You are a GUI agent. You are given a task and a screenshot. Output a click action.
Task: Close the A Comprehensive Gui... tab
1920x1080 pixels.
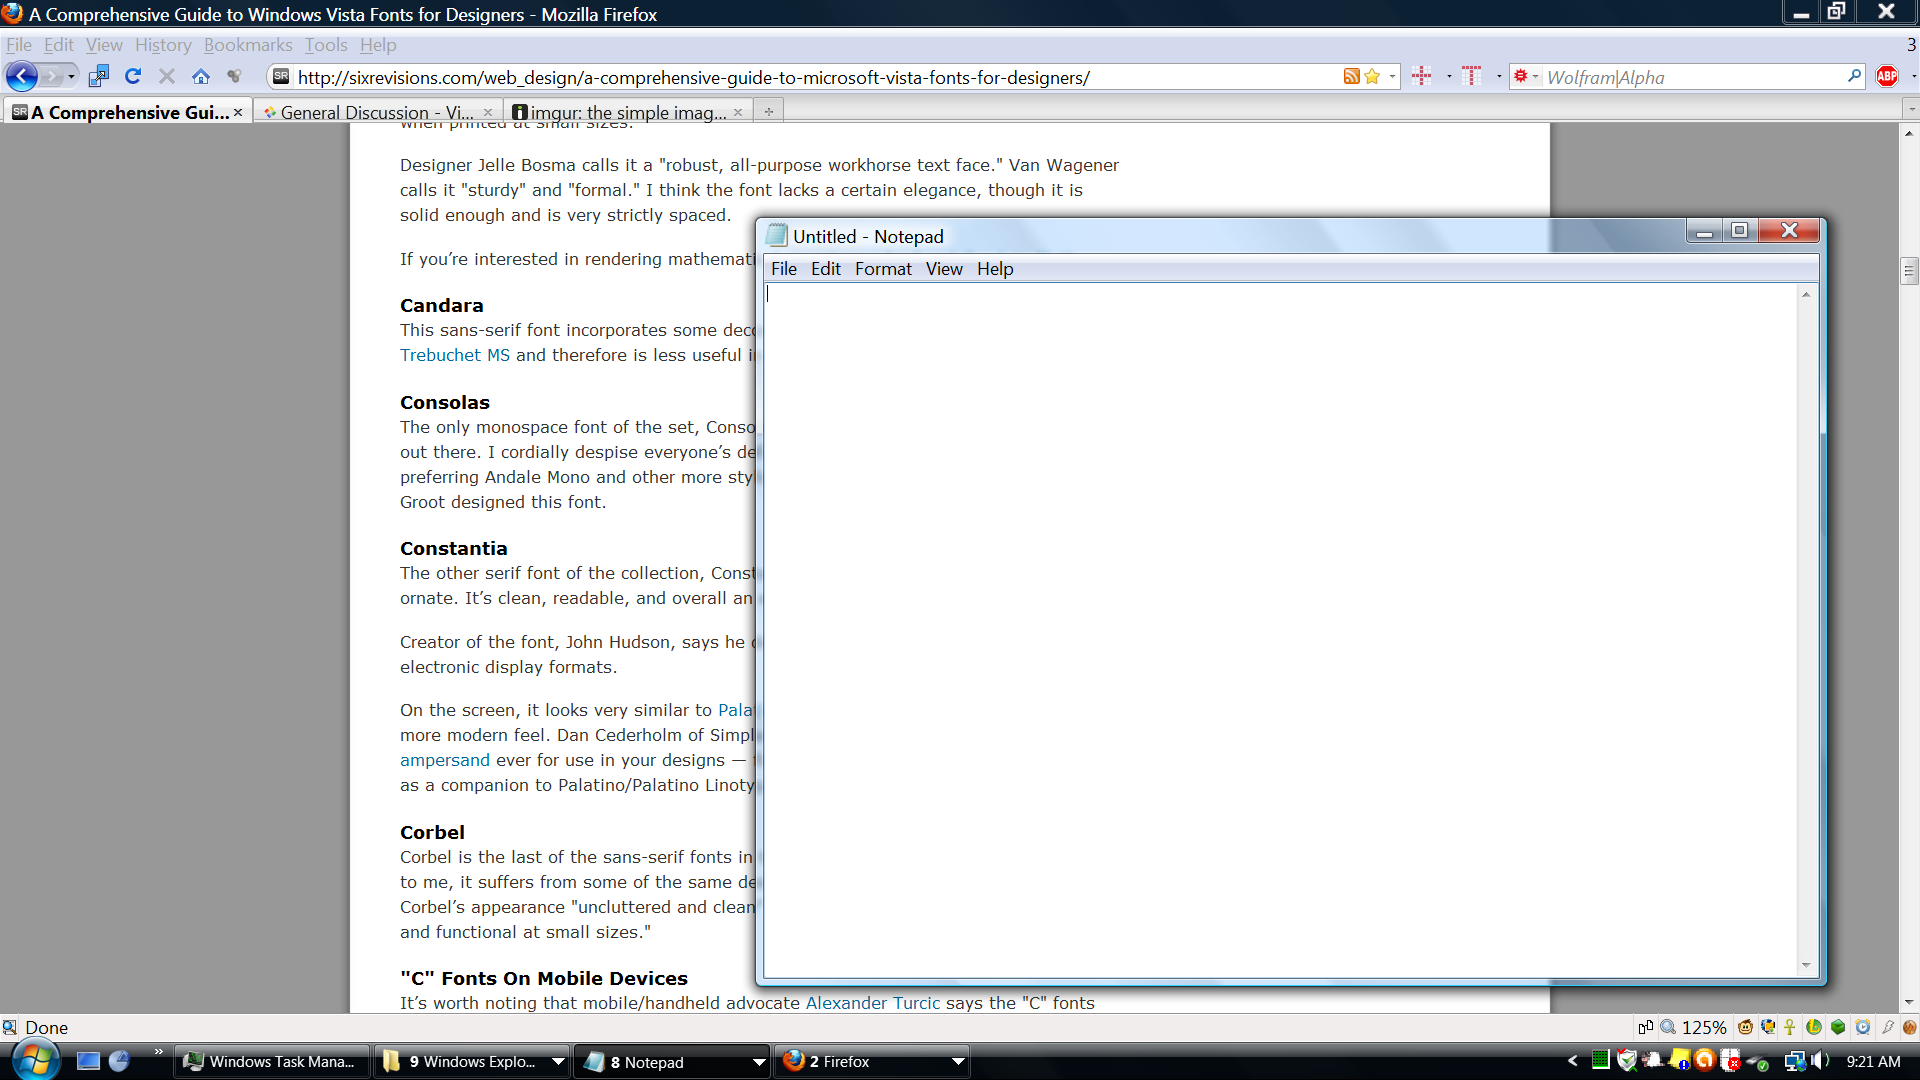pyautogui.click(x=238, y=112)
